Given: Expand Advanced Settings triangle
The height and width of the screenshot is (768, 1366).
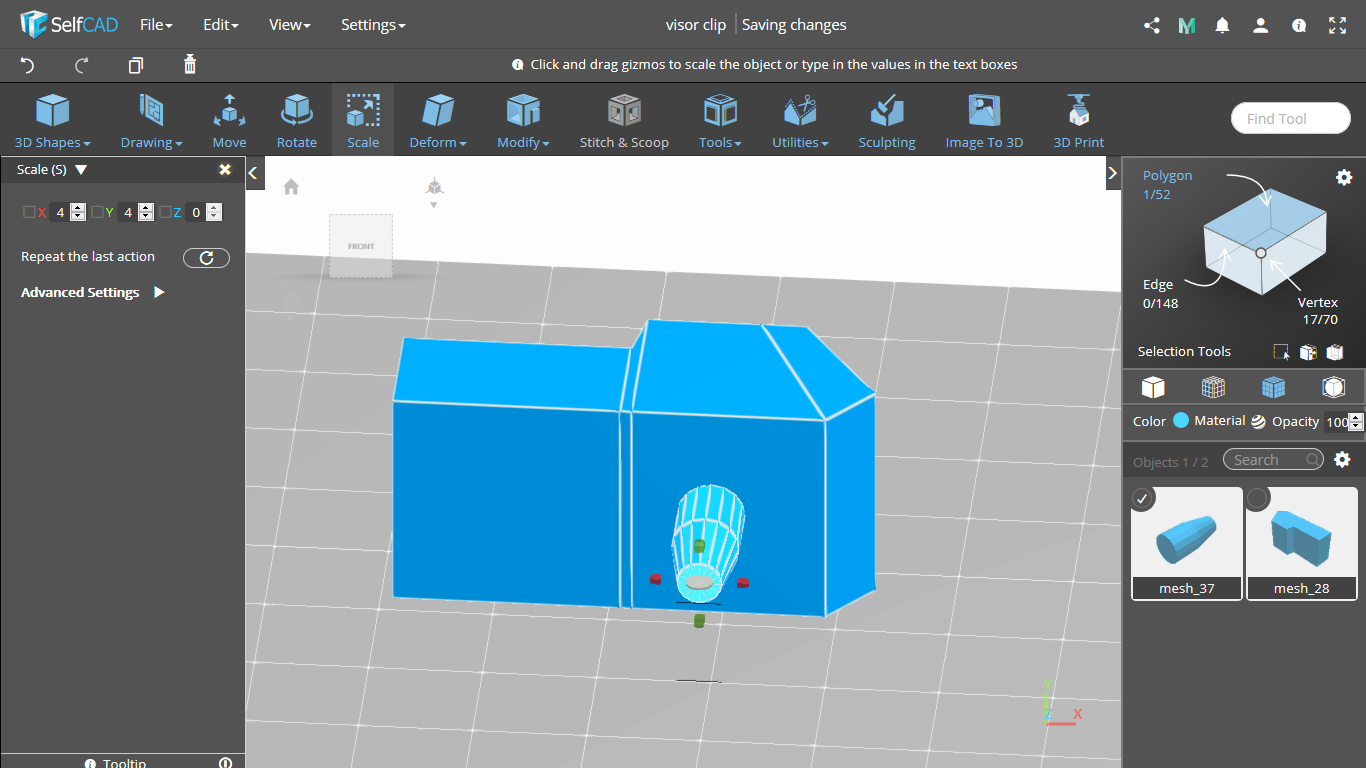Looking at the screenshot, I should pos(159,293).
